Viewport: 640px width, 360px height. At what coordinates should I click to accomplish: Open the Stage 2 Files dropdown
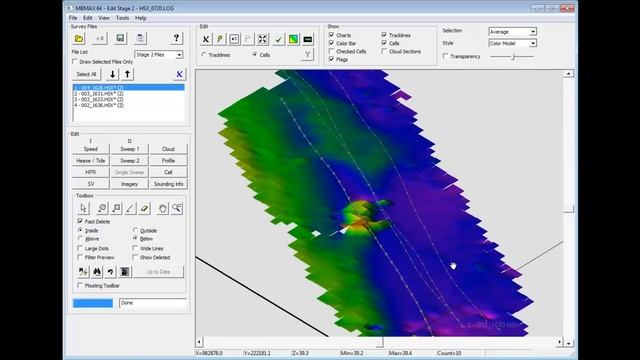179,55
